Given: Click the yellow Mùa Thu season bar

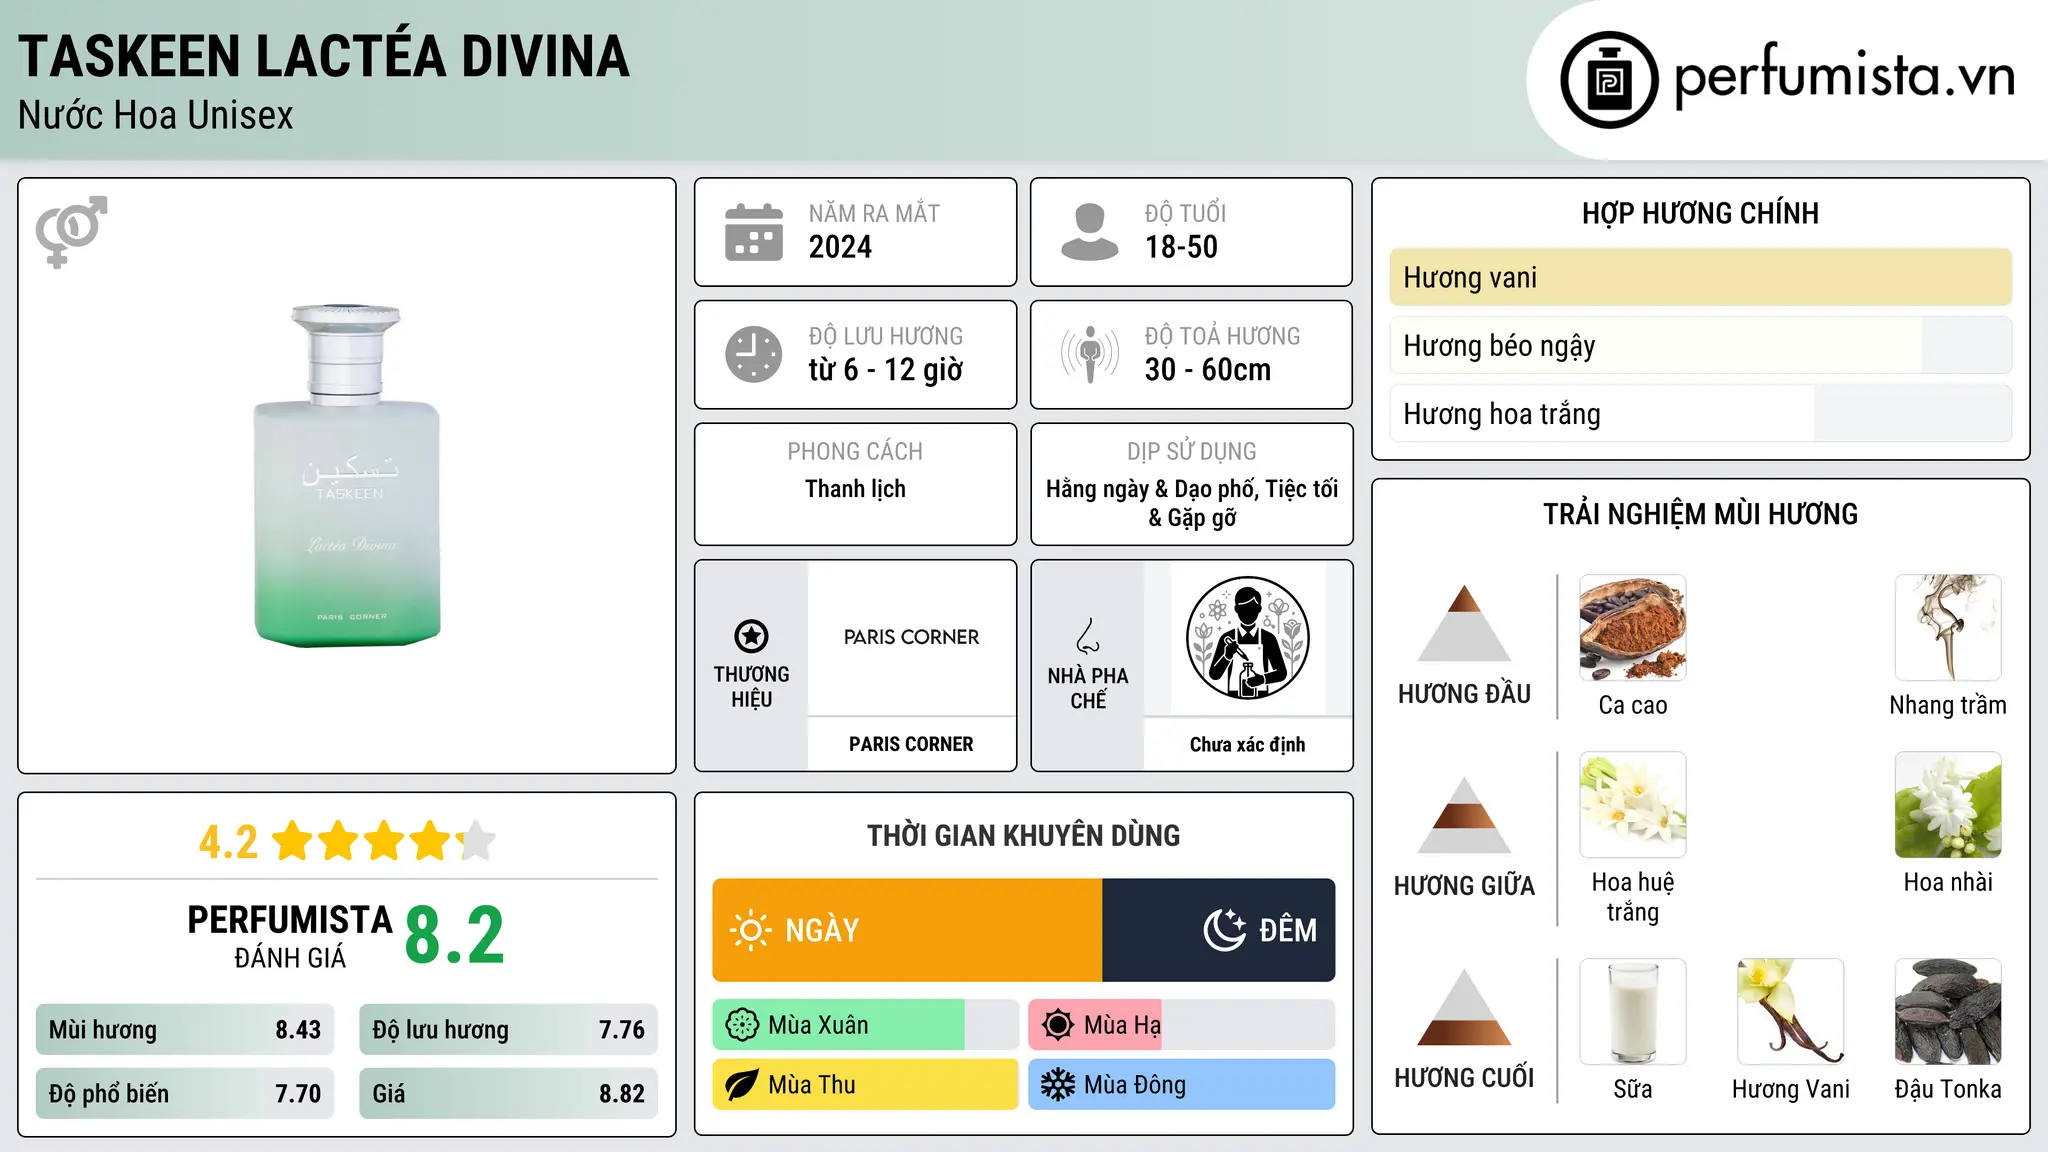Looking at the screenshot, I should (x=865, y=1085).
